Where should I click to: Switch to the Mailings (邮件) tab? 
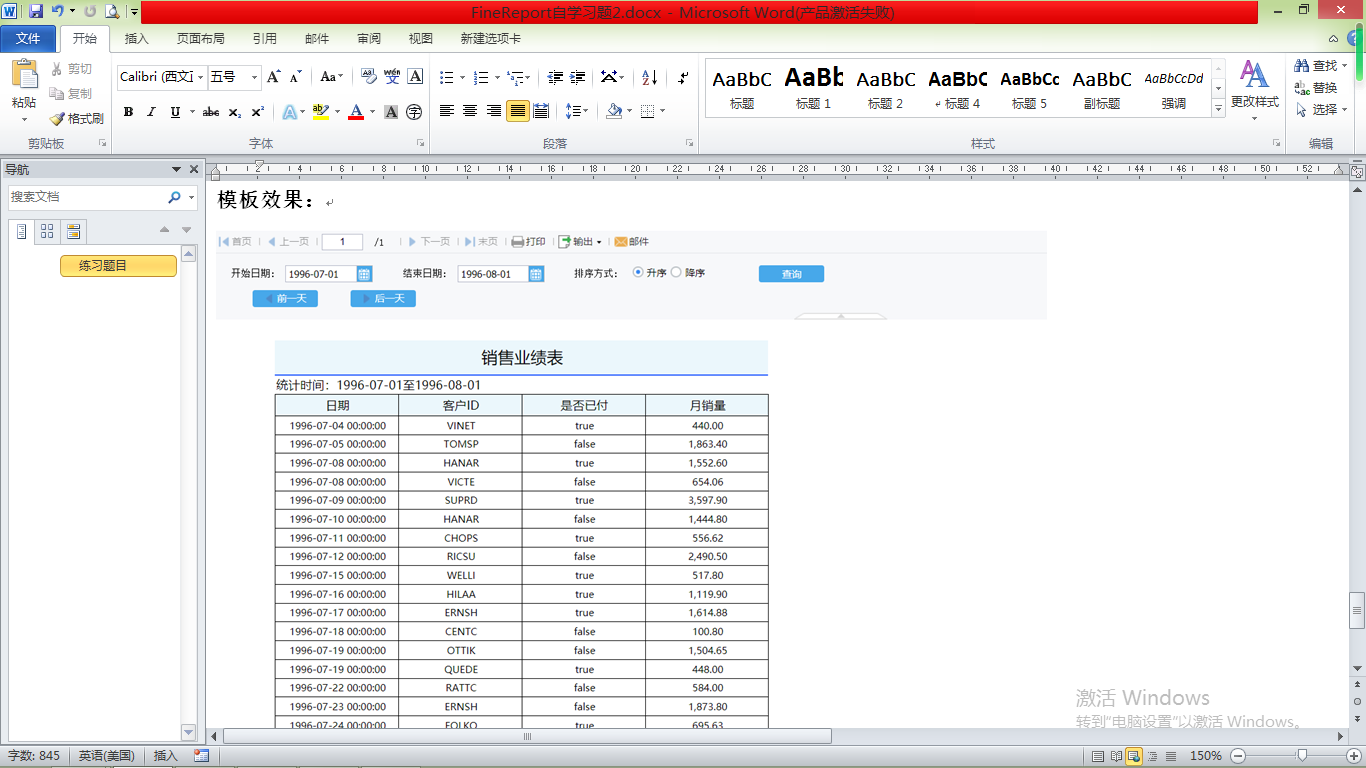(x=316, y=39)
